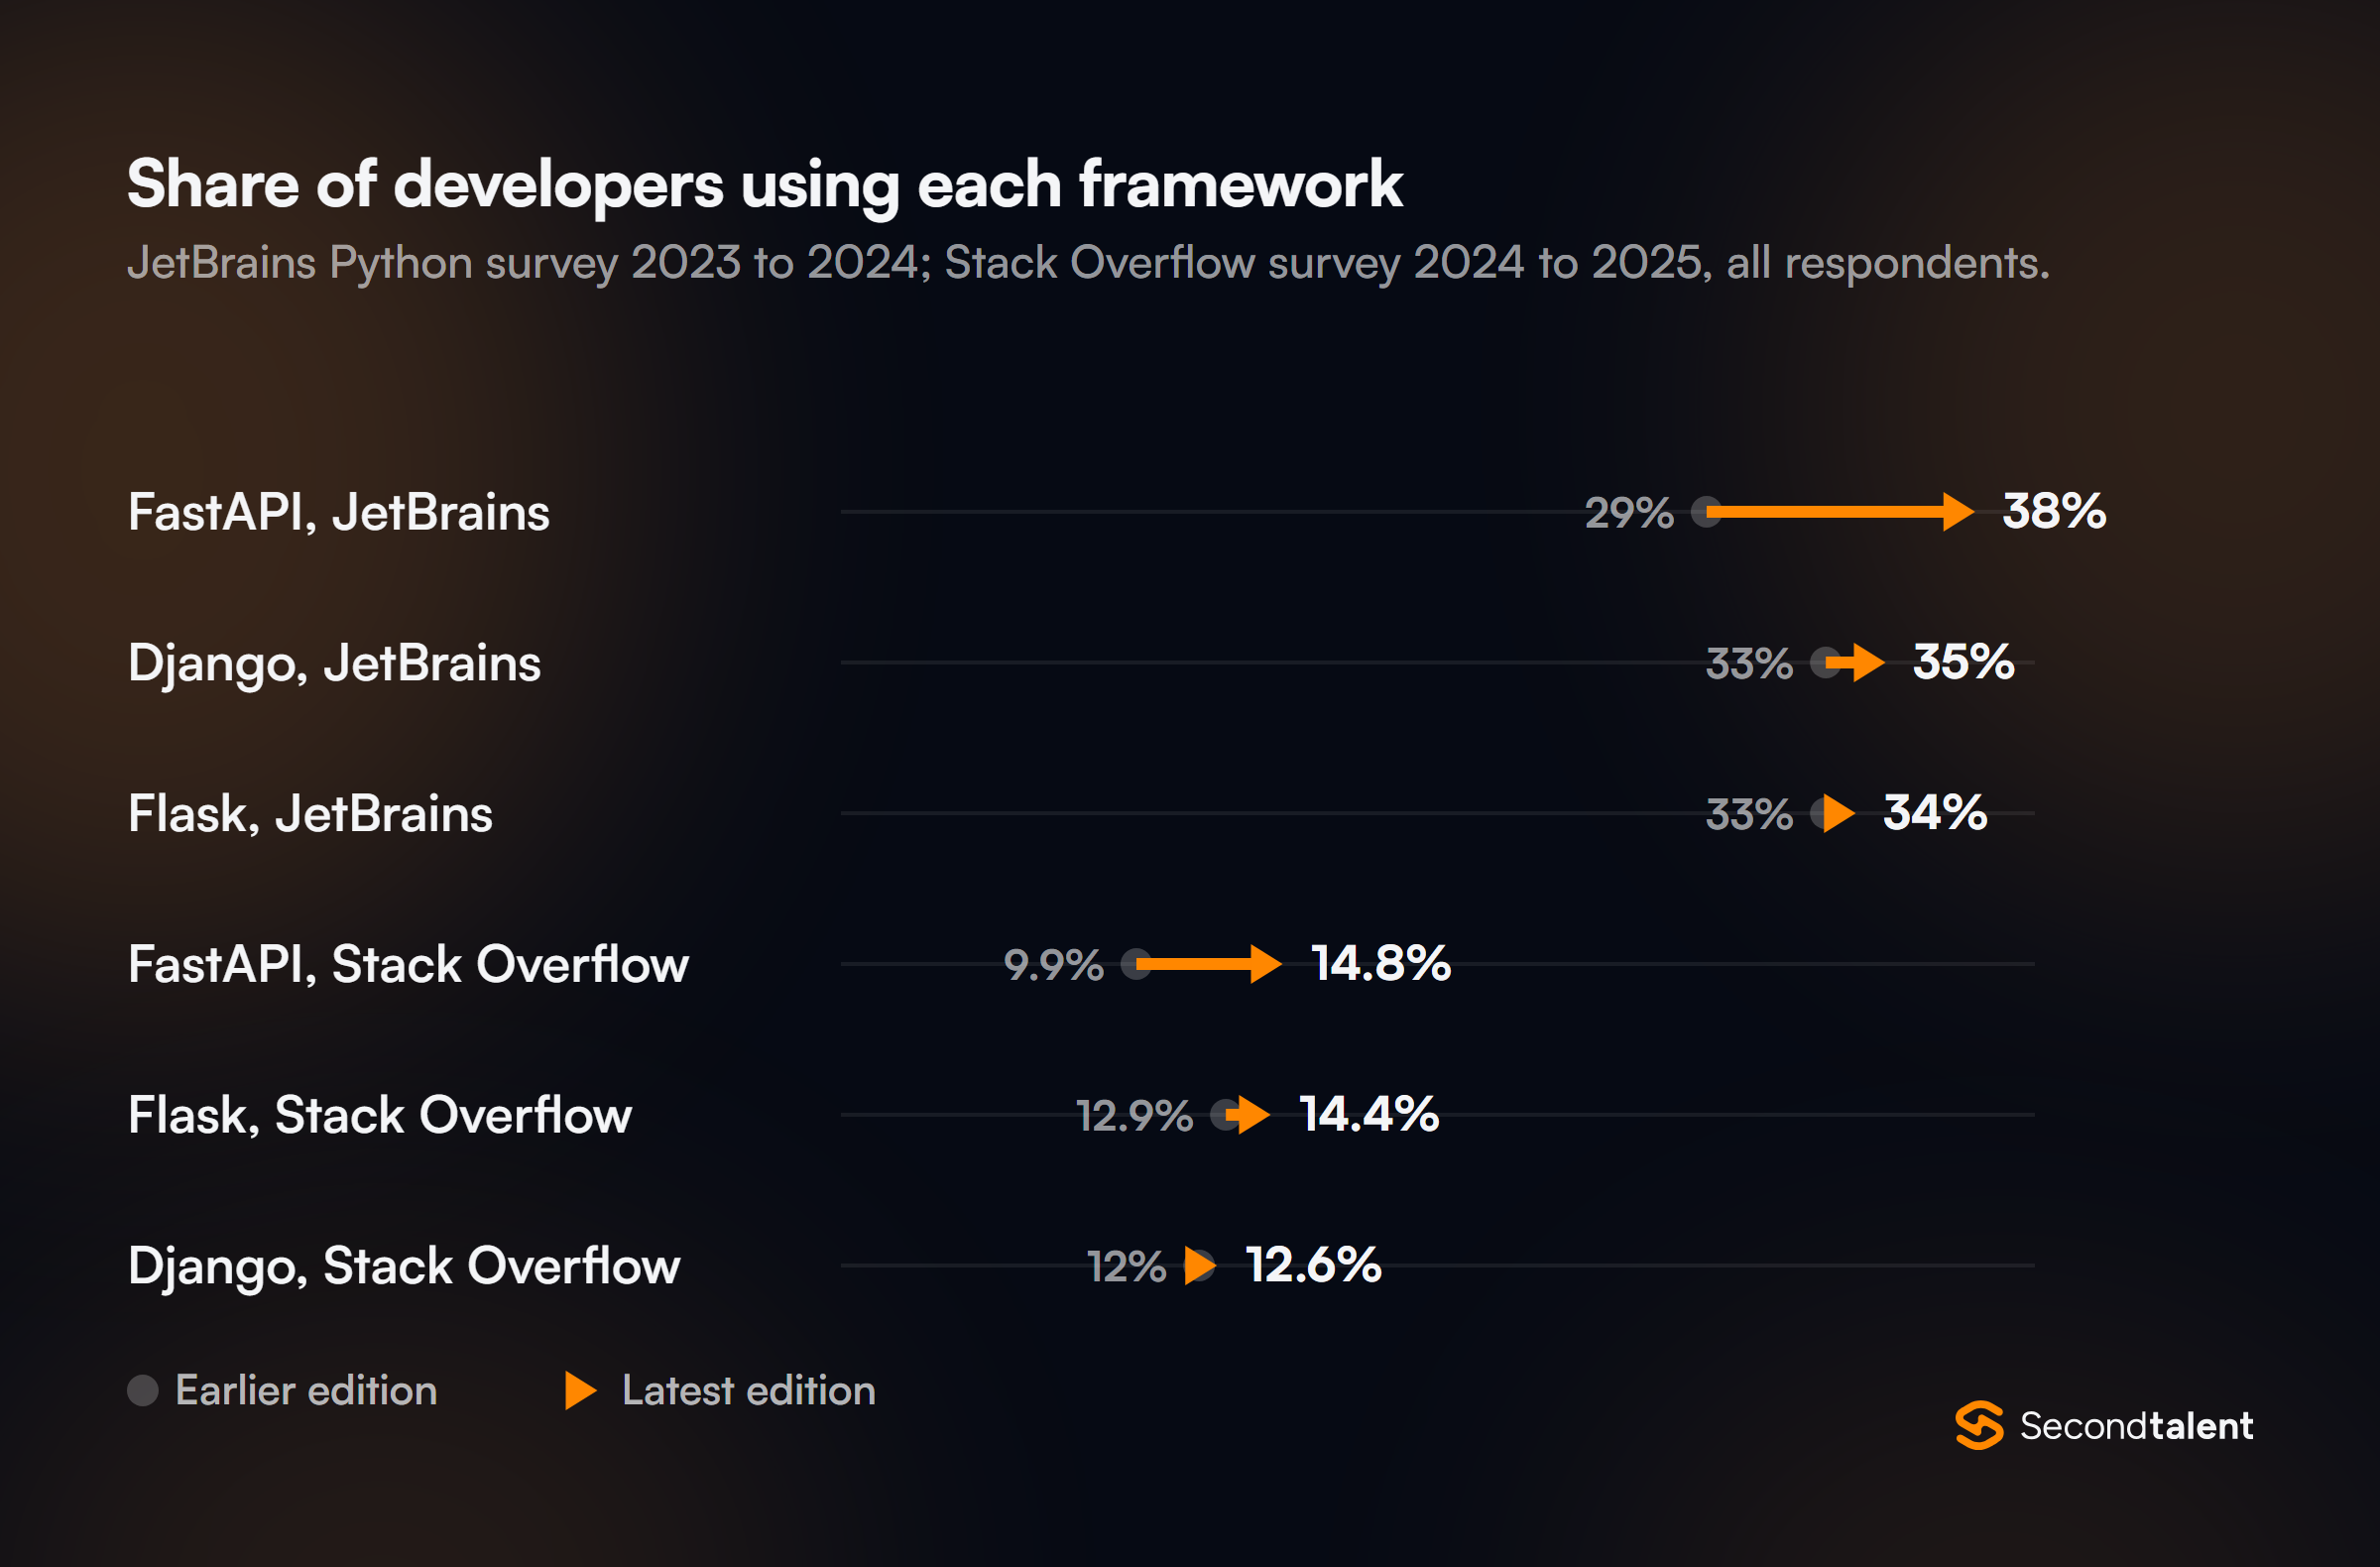Click the 35% latest value
Image resolution: width=2380 pixels, height=1567 pixels.
point(1963,662)
